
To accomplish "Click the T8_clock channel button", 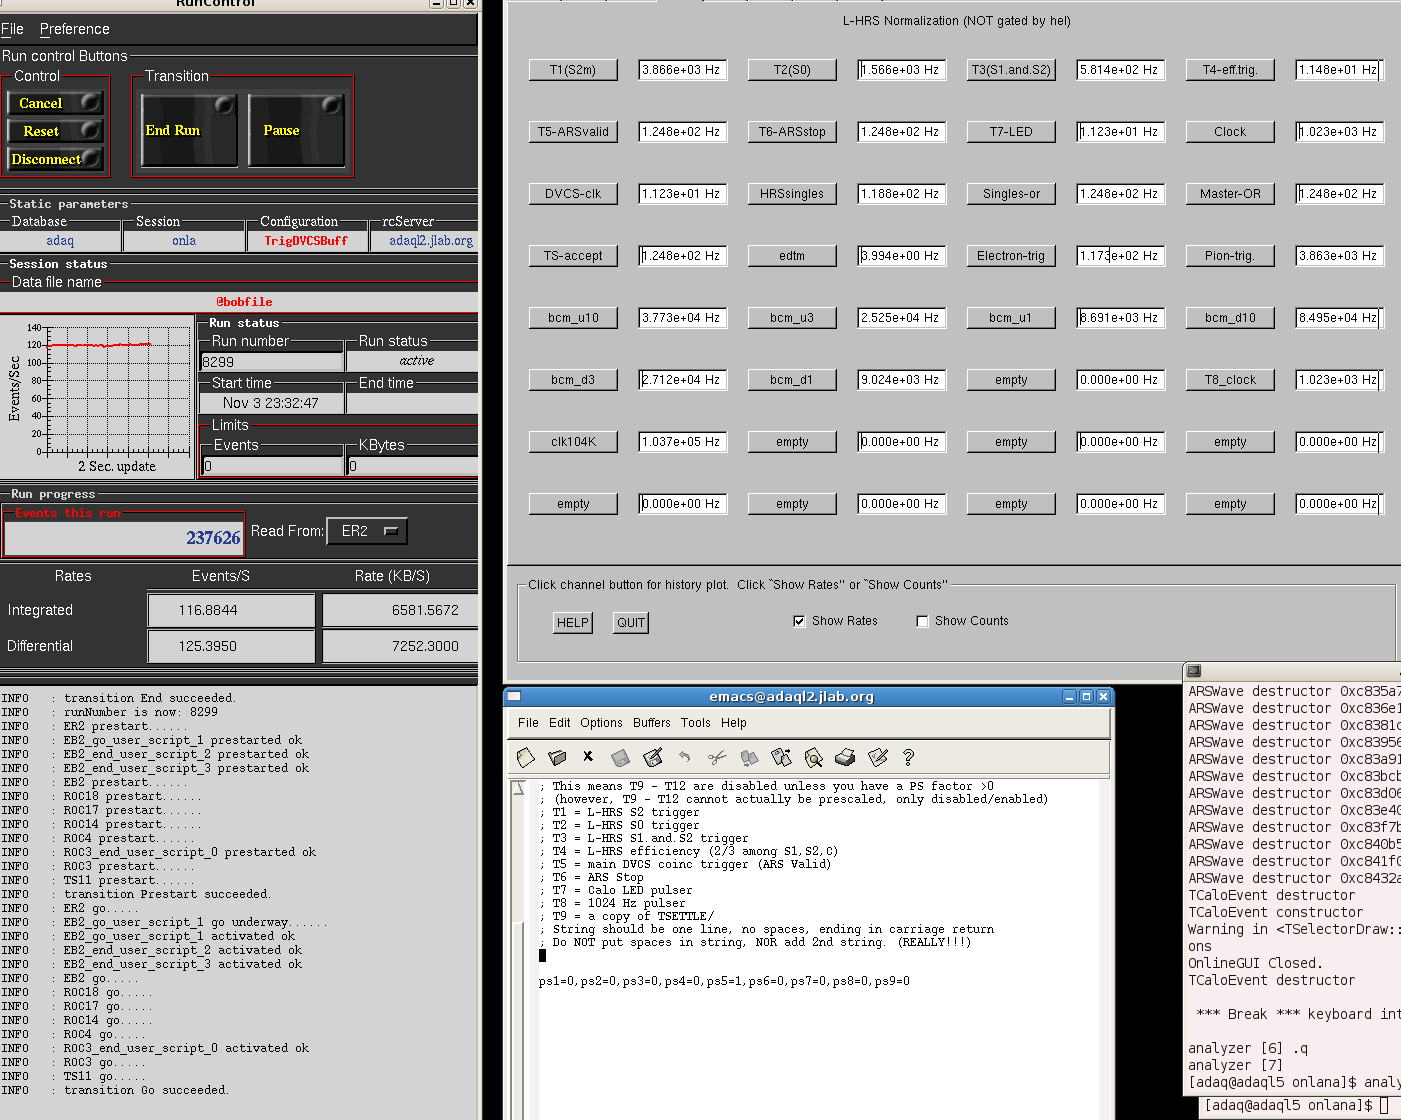I will 1230,380.
